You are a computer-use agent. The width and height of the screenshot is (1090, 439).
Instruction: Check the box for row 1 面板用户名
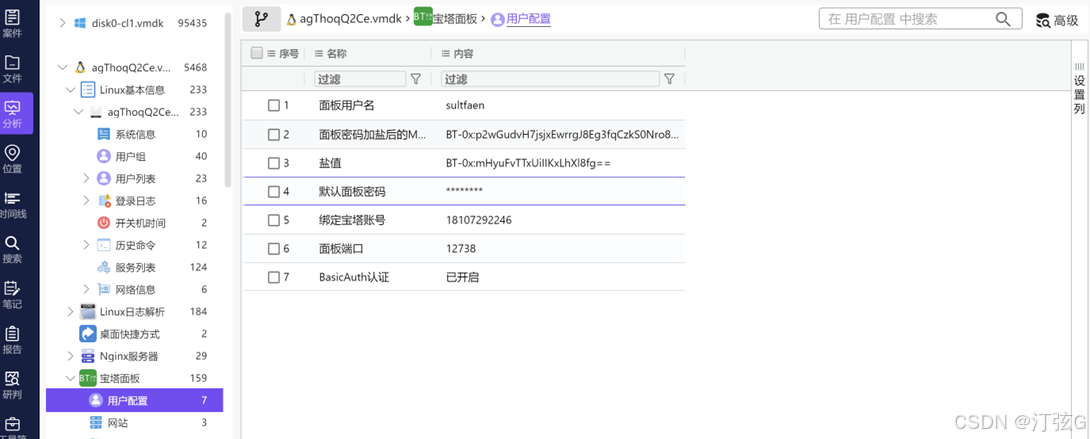coord(274,106)
